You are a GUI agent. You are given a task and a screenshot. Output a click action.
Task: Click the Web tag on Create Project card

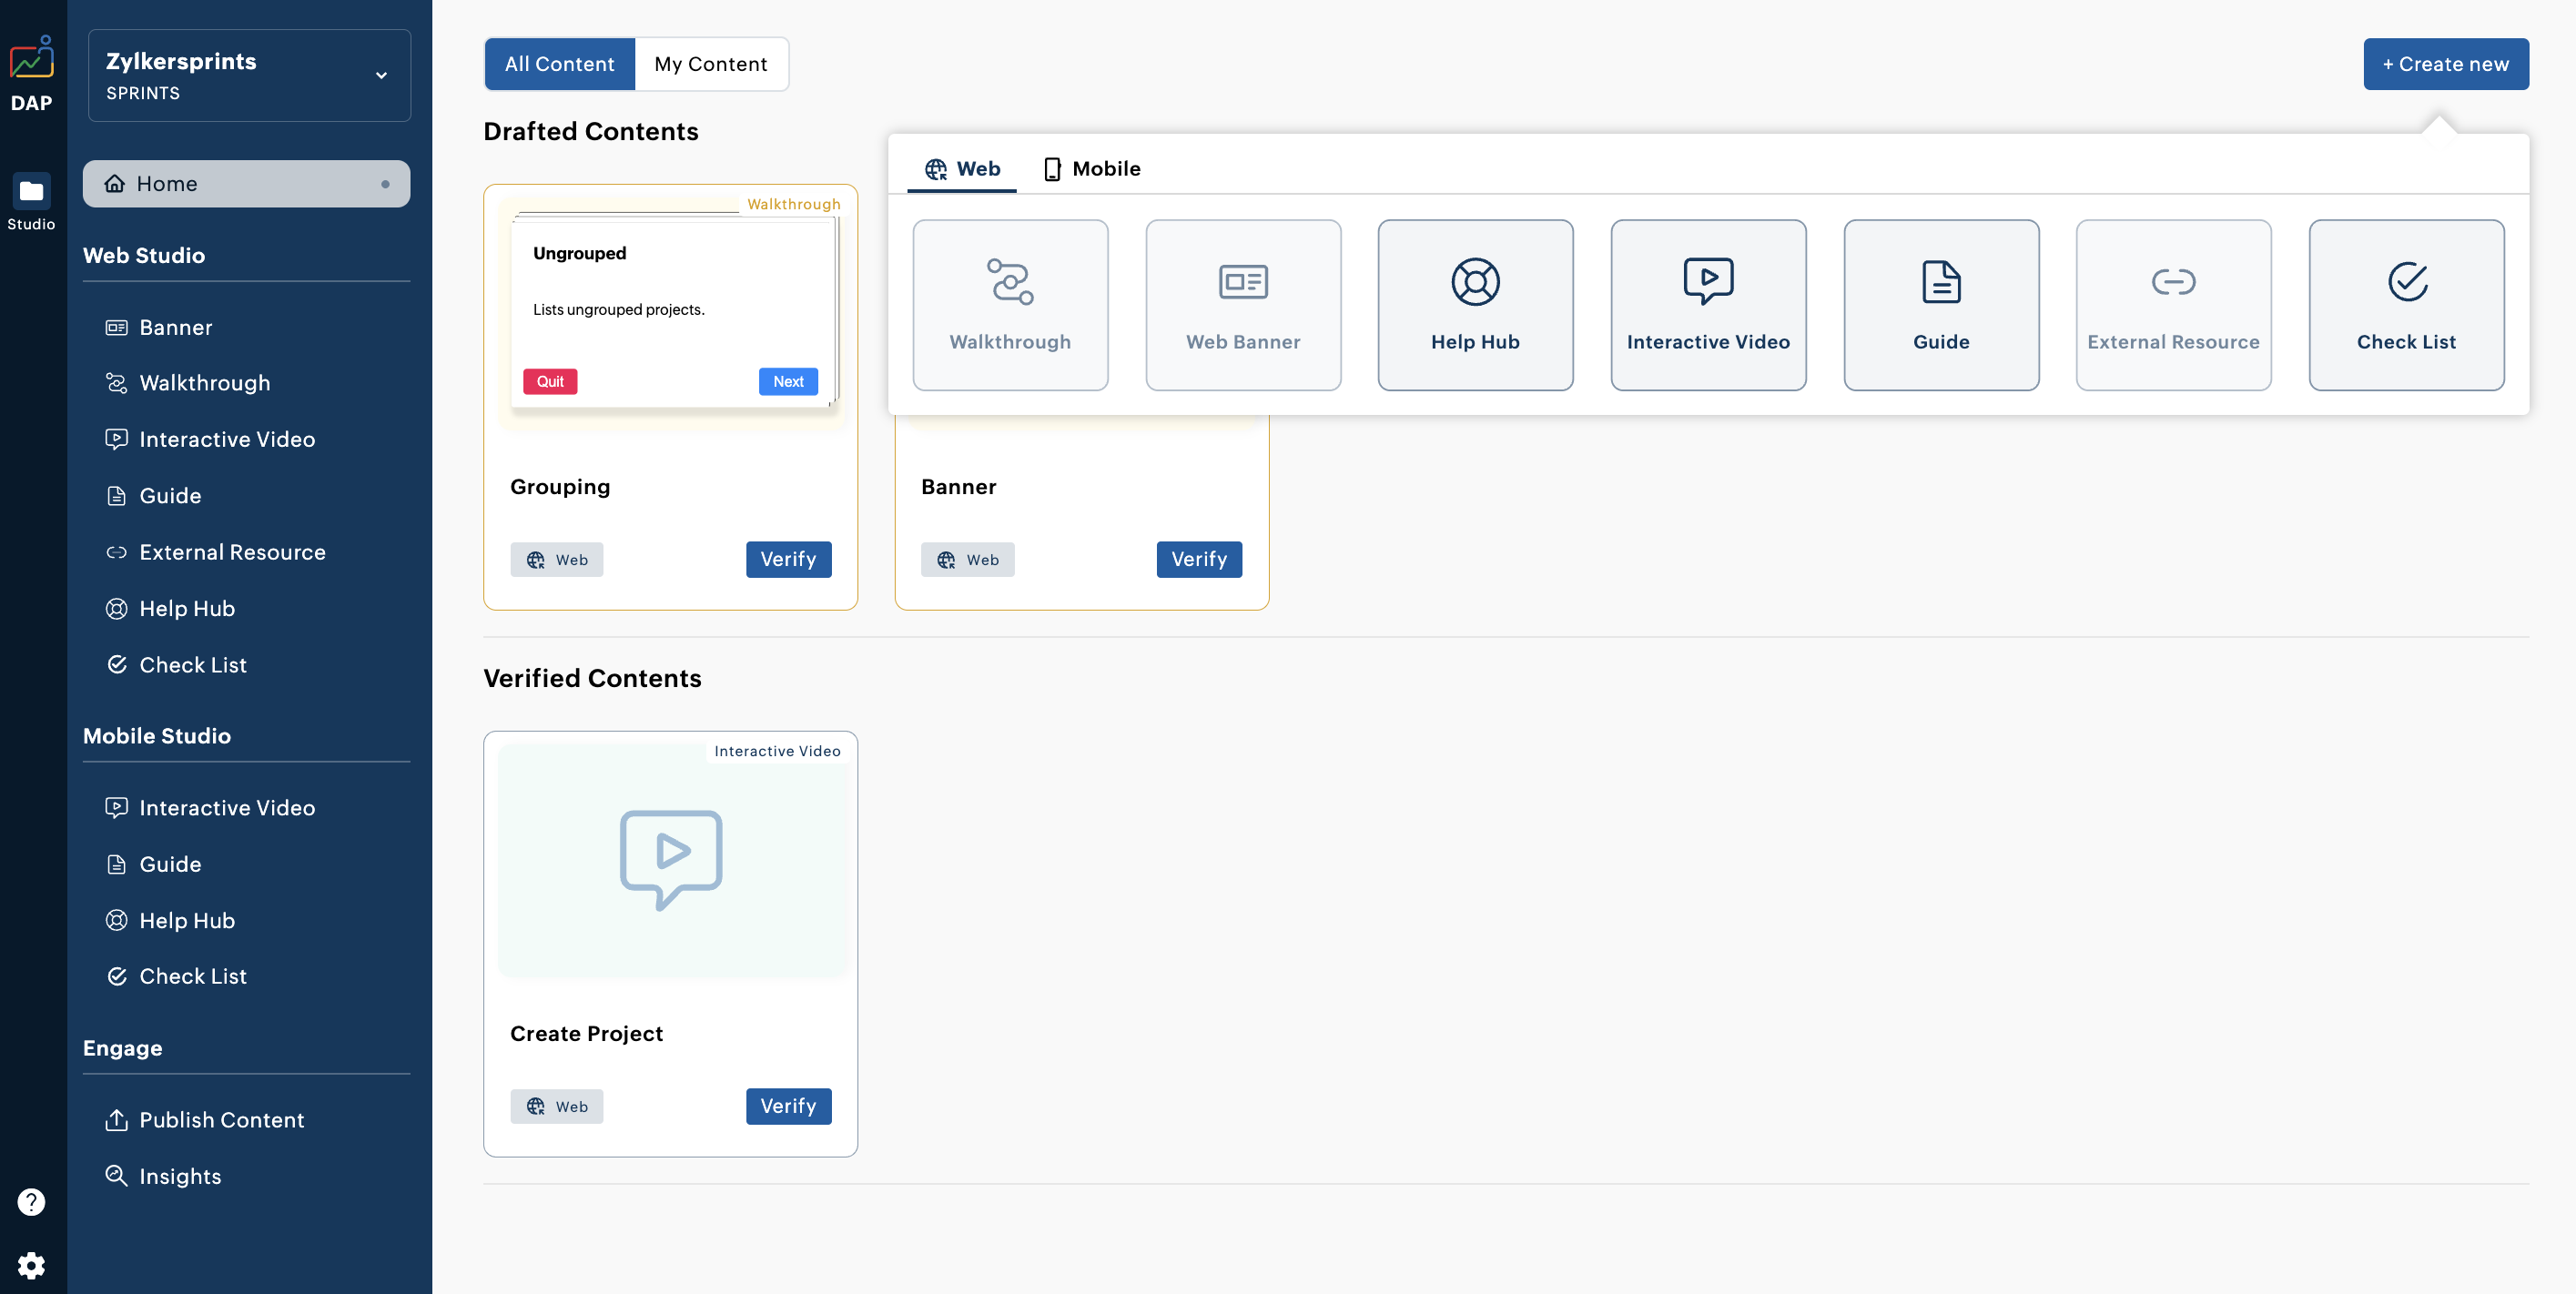(x=557, y=1106)
